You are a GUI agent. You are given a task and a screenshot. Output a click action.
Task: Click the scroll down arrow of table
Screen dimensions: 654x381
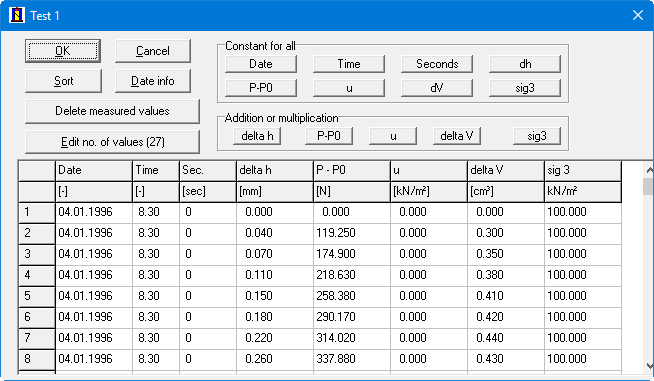pos(649,366)
